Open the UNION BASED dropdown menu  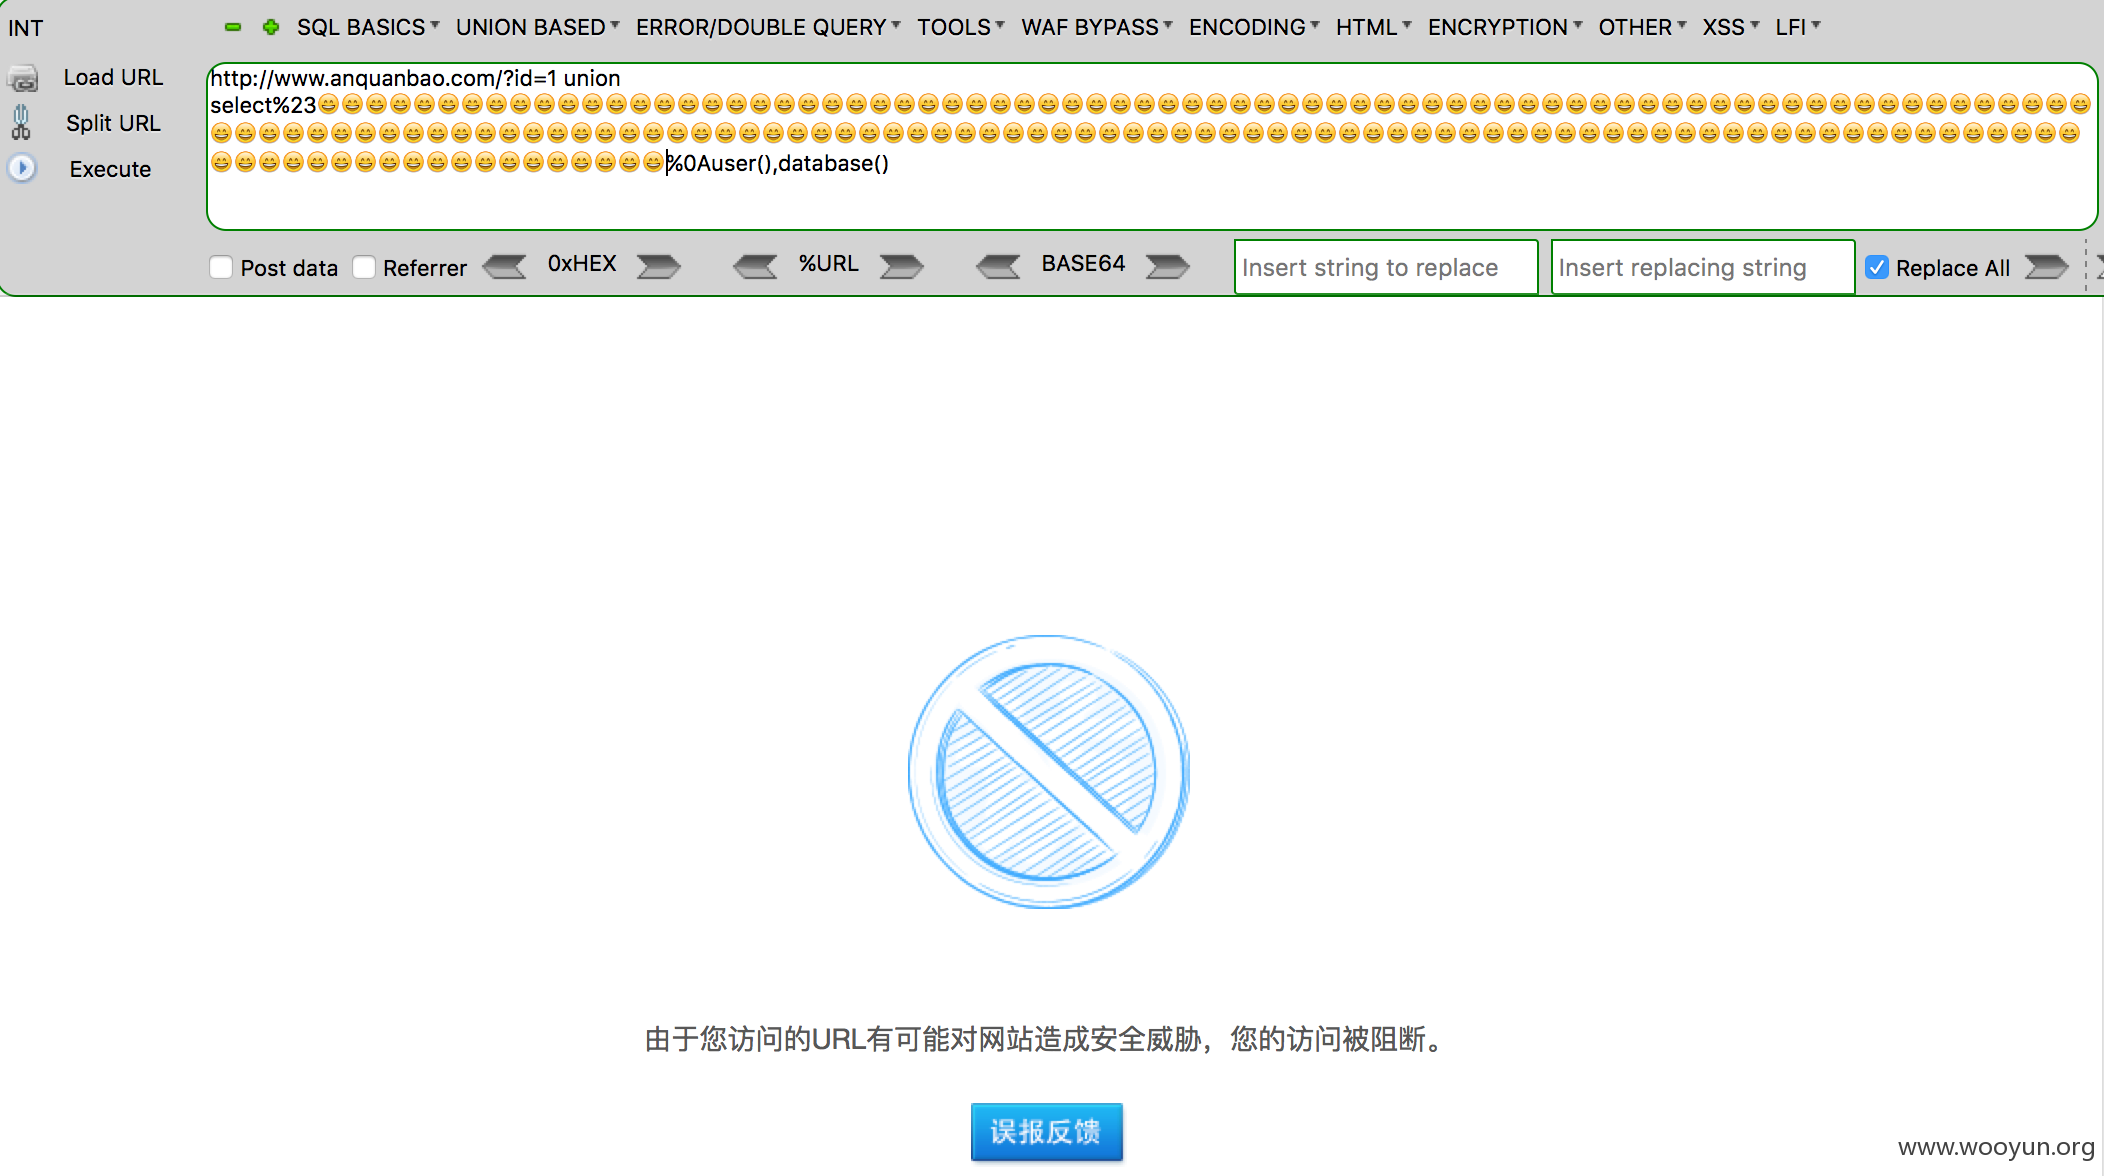538,27
